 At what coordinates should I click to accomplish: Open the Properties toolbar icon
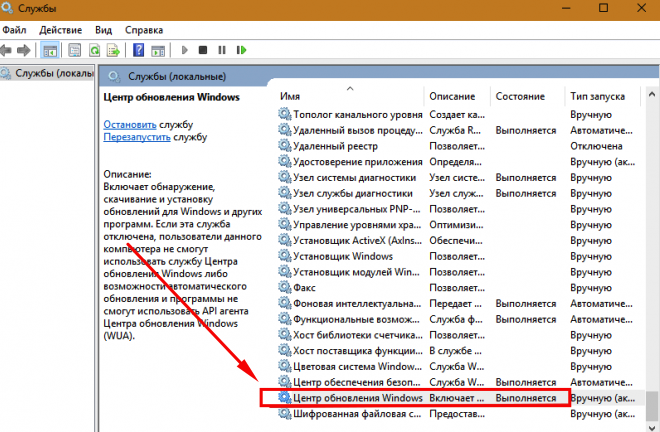[x=75, y=51]
